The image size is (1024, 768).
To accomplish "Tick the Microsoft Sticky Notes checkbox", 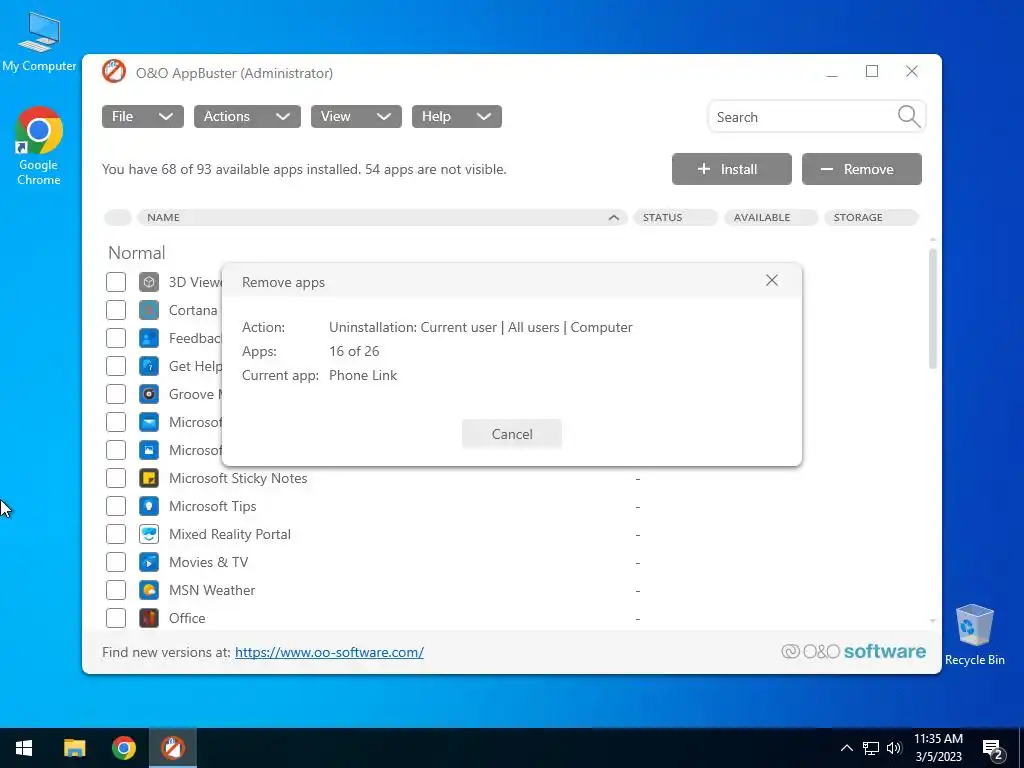I will tap(116, 478).
